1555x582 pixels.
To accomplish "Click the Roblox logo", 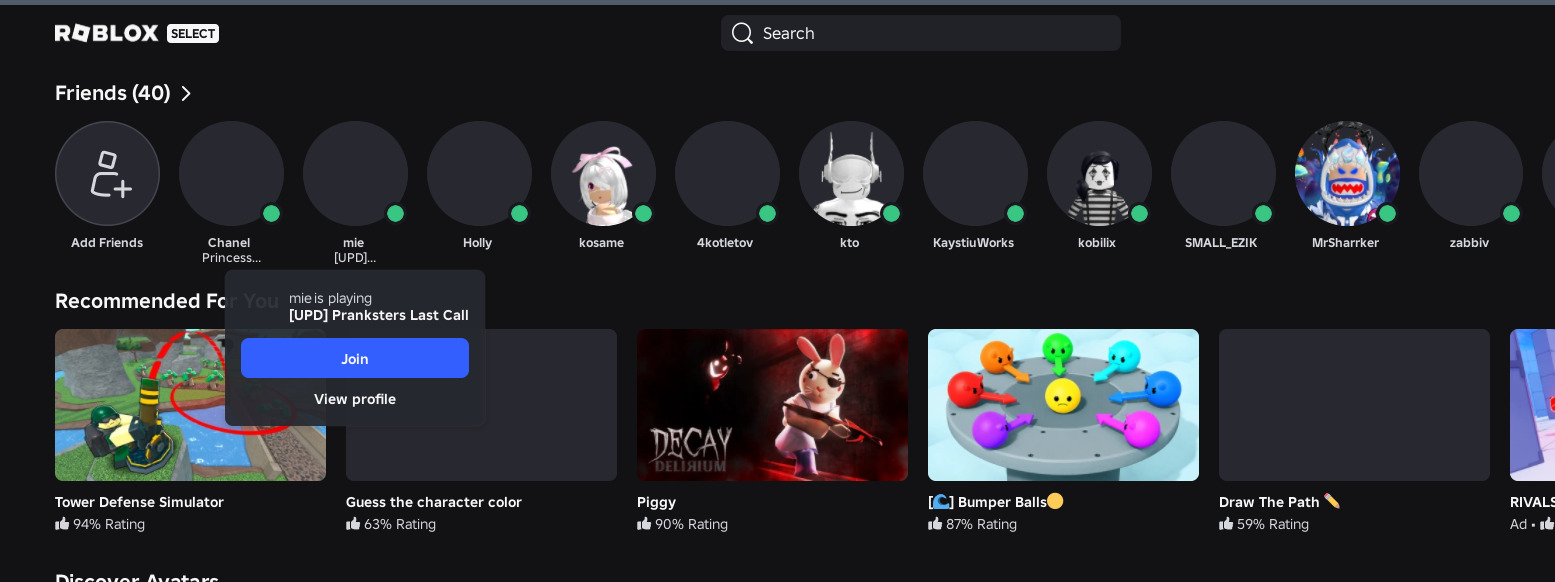I will coord(107,33).
